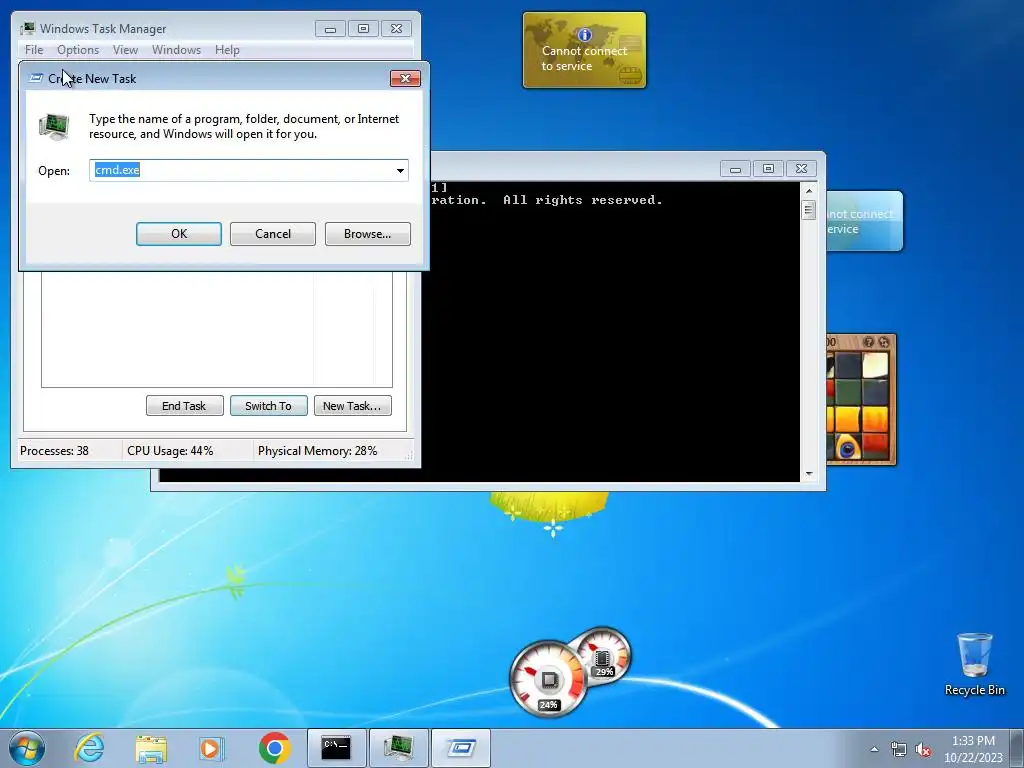Click the blue weather gadget behind the console
1024x768 pixels.
click(x=865, y=221)
